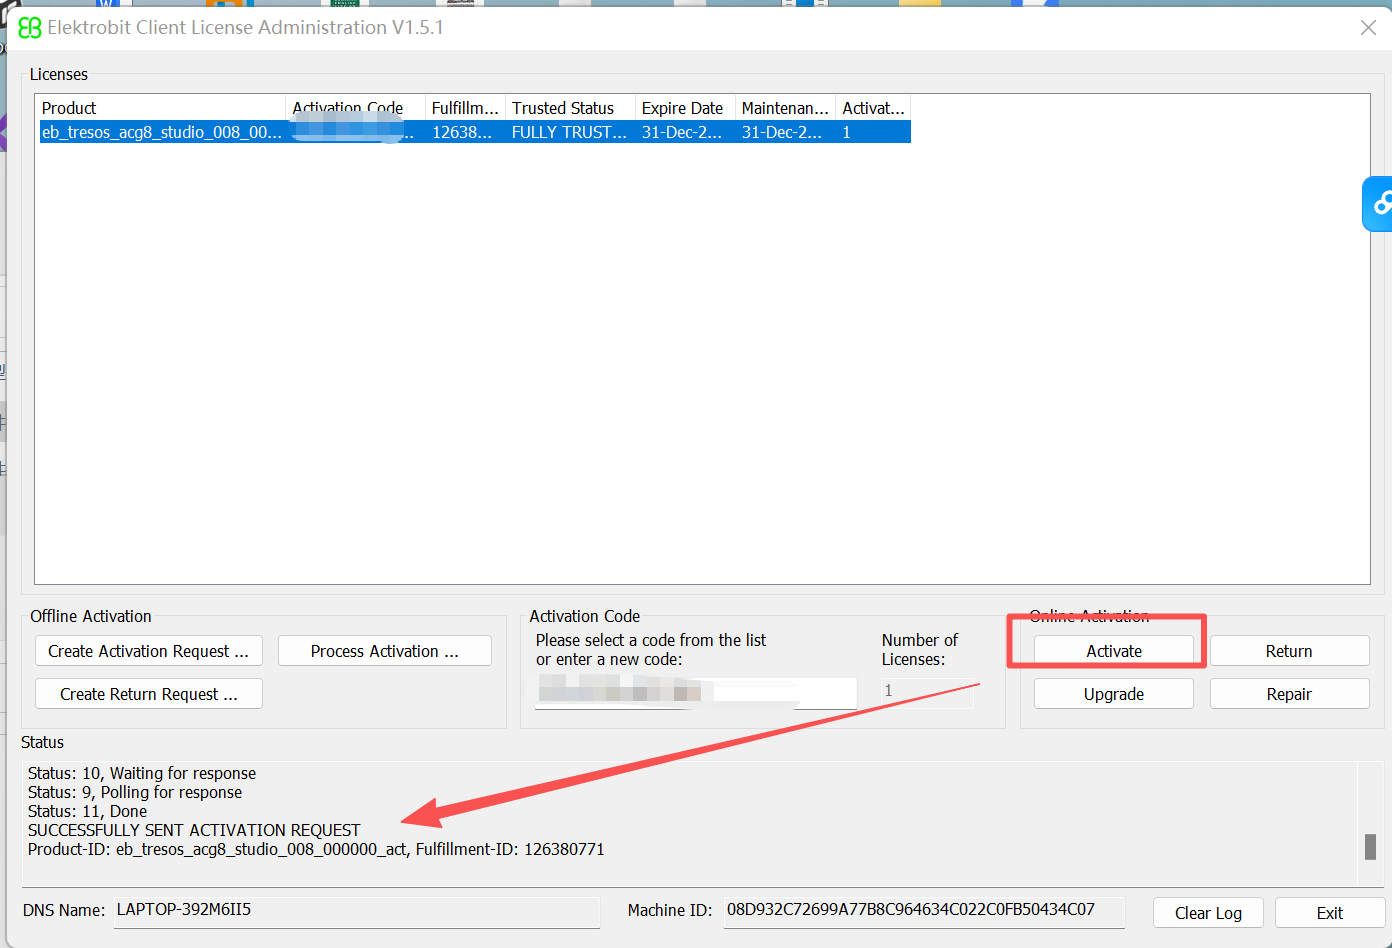Screen dimensions: 1392x948
Task: Click Process Activation button
Action: (x=385, y=651)
